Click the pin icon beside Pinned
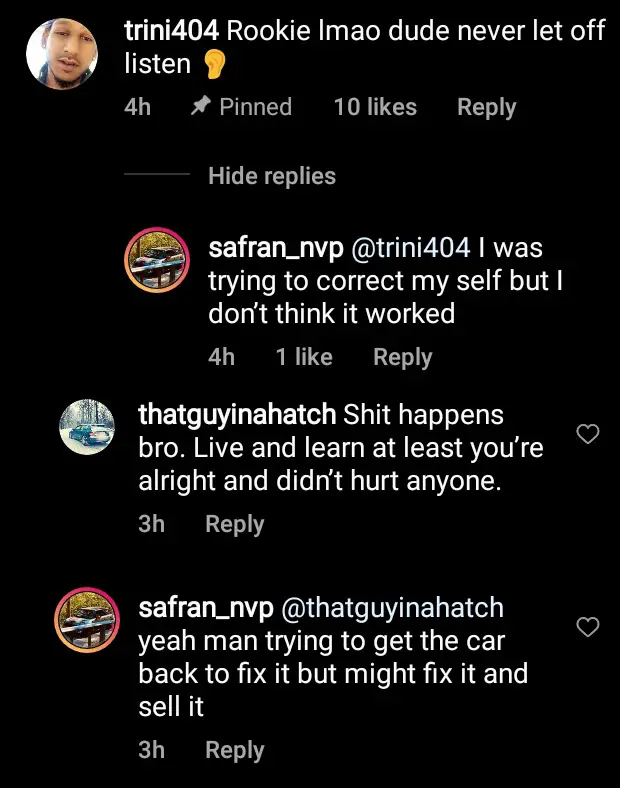 (x=198, y=107)
